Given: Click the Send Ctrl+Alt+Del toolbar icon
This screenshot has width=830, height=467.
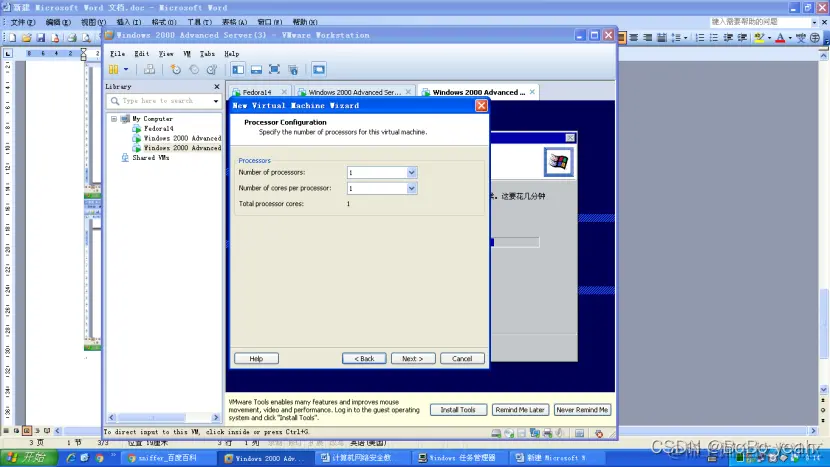Looking at the screenshot, I should pyautogui.click(x=149, y=69).
